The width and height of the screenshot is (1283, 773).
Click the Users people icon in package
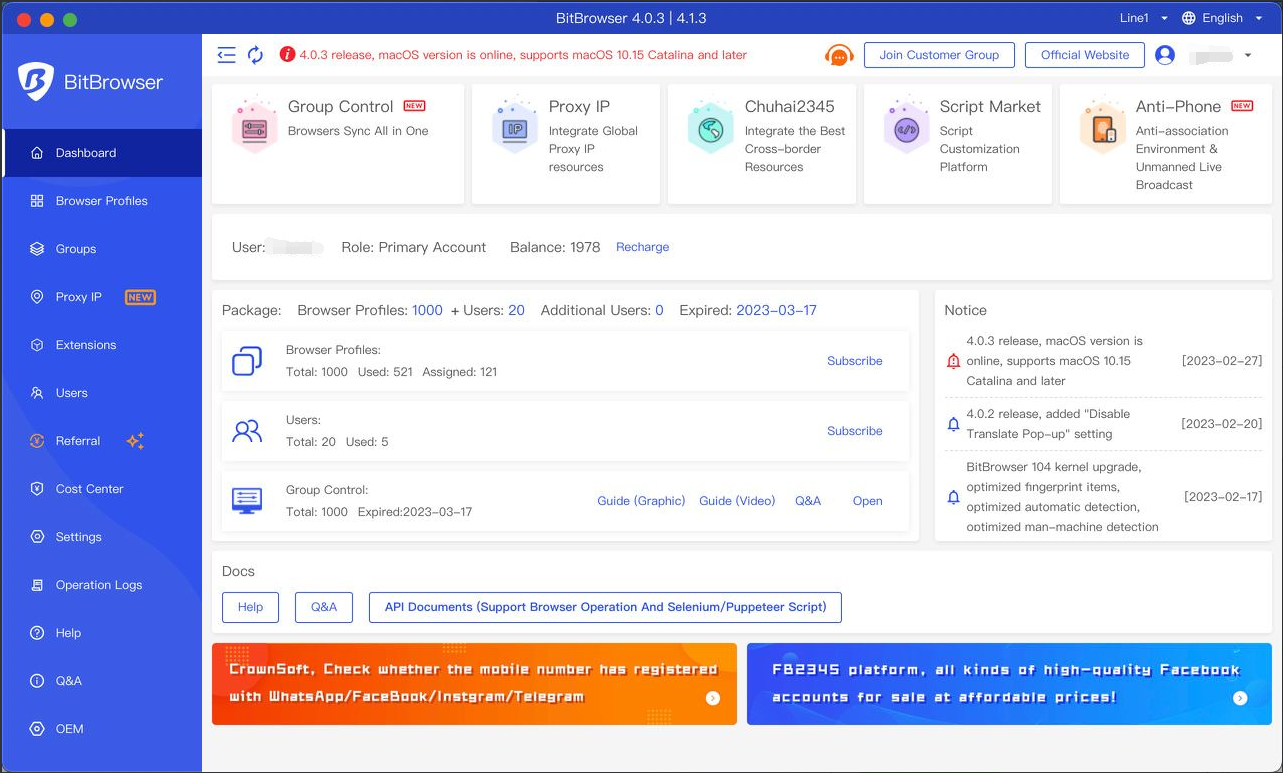[247, 431]
